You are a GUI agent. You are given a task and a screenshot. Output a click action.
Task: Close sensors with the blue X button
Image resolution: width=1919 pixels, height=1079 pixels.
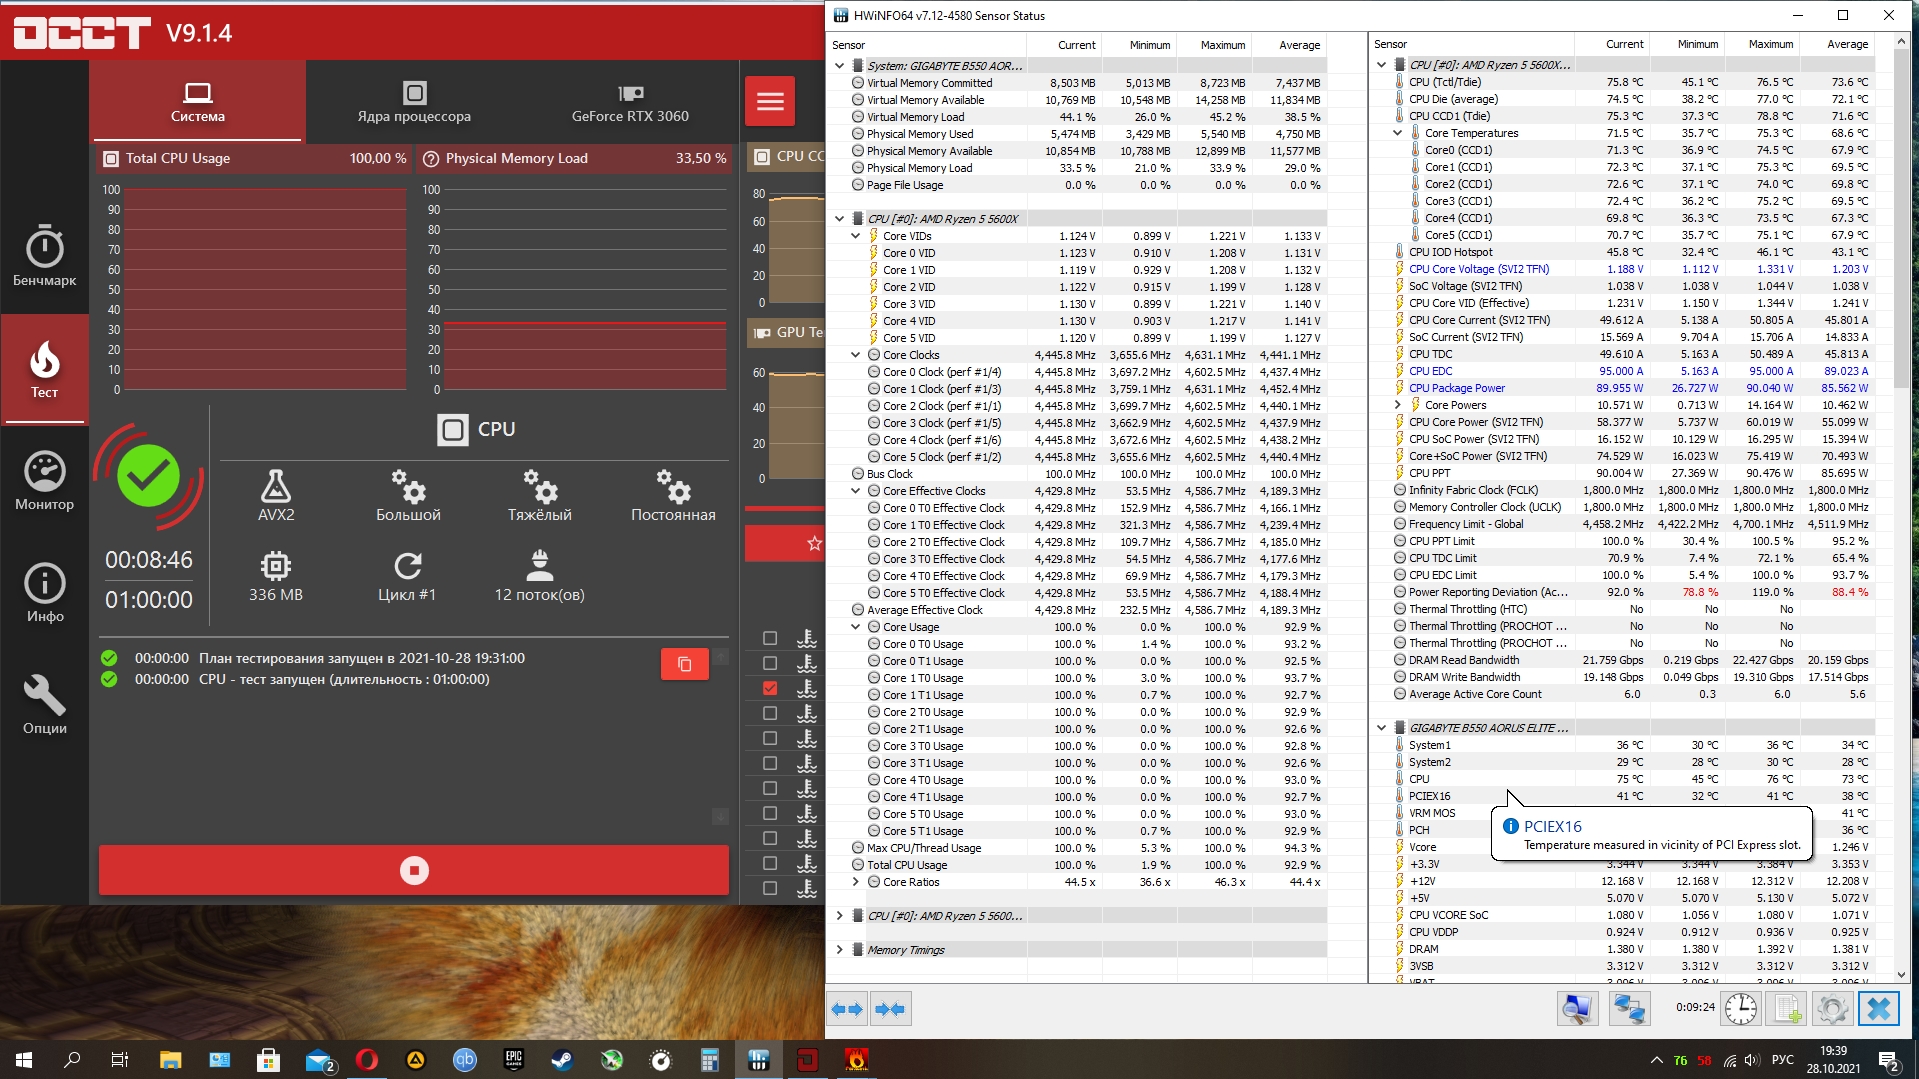click(1879, 1009)
